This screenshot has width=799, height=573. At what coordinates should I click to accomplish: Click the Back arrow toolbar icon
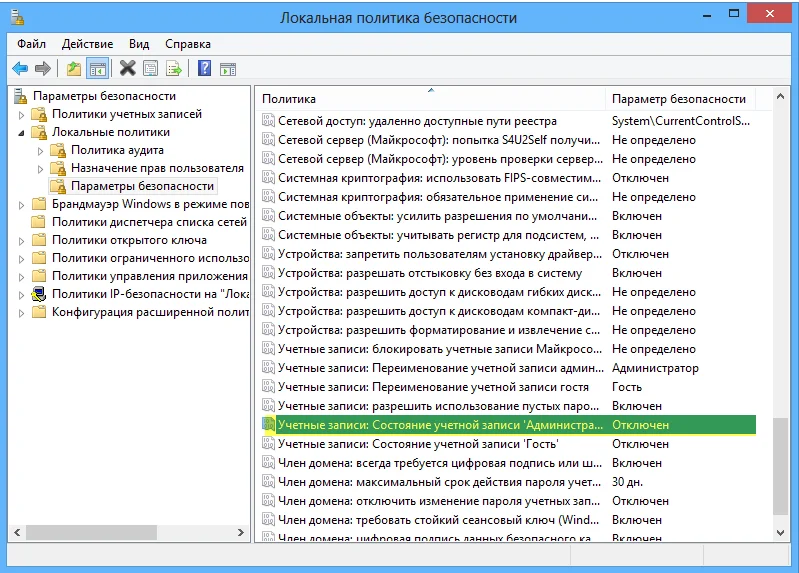coord(20,68)
